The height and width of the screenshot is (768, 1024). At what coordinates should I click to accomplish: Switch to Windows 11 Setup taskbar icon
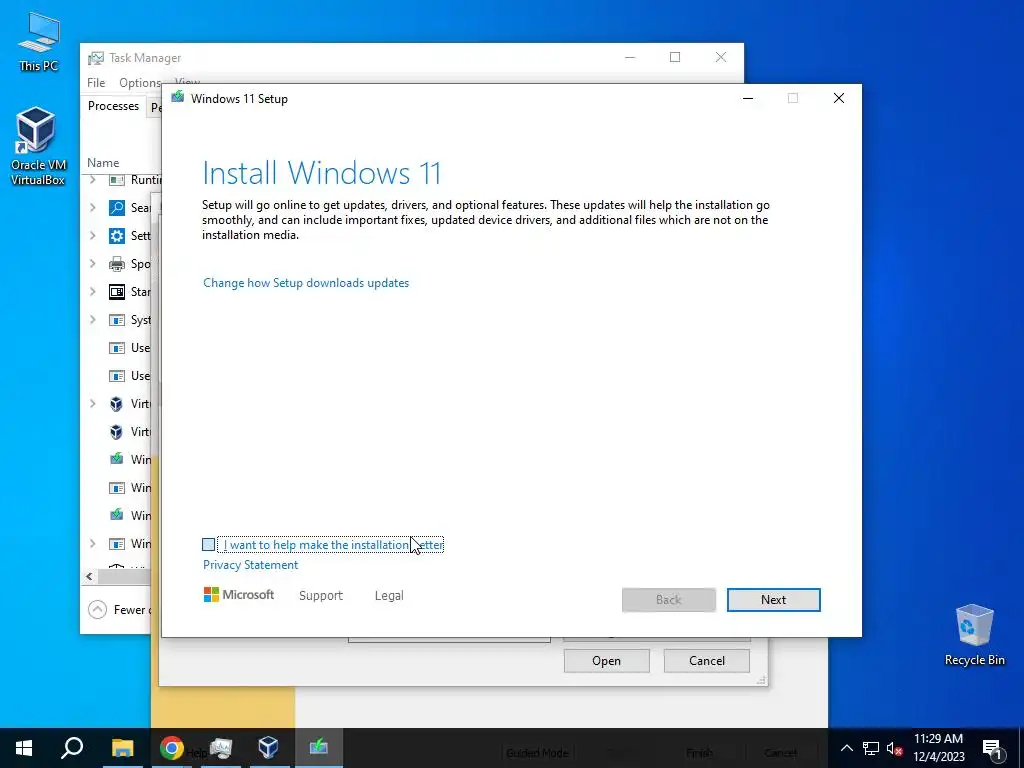pos(319,748)
